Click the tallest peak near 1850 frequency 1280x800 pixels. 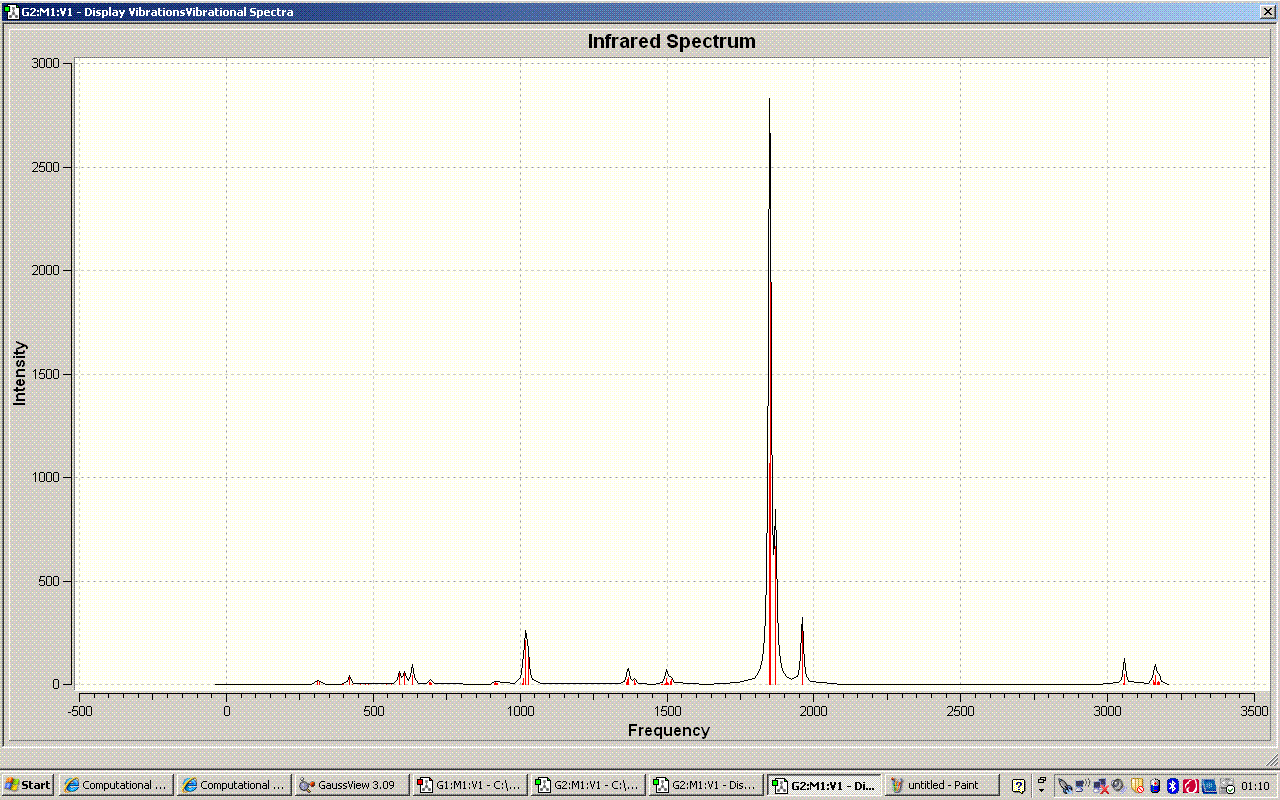pos(769,390)
